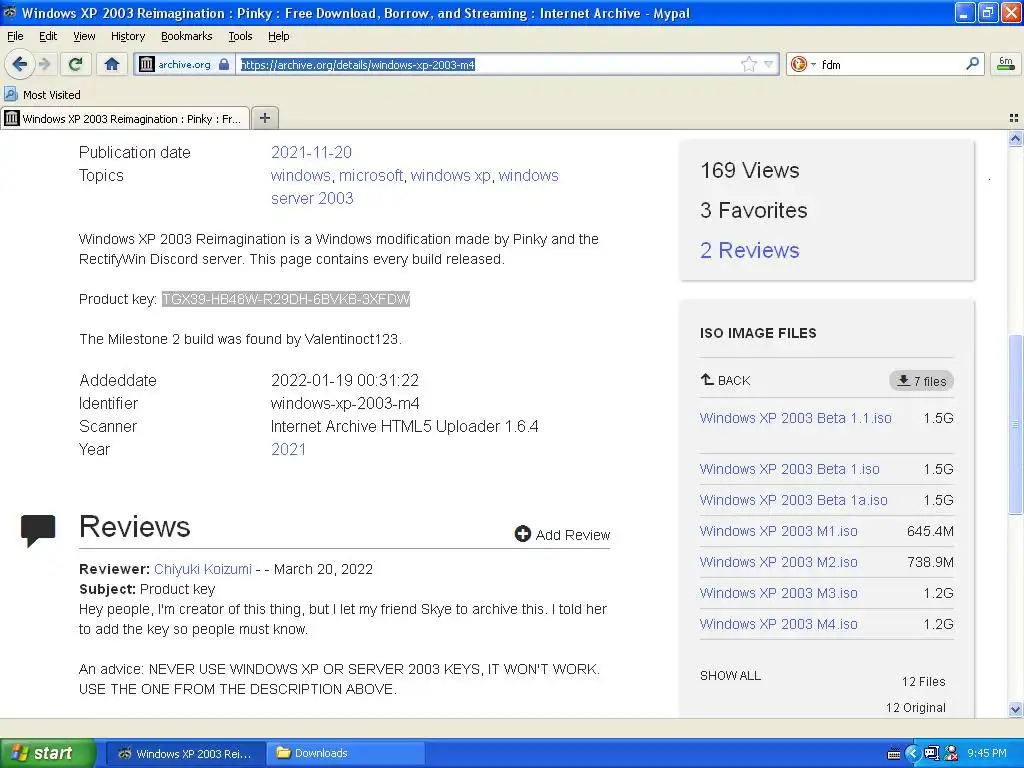Bookmark this page with the star icon

click(x=748, y=64)
